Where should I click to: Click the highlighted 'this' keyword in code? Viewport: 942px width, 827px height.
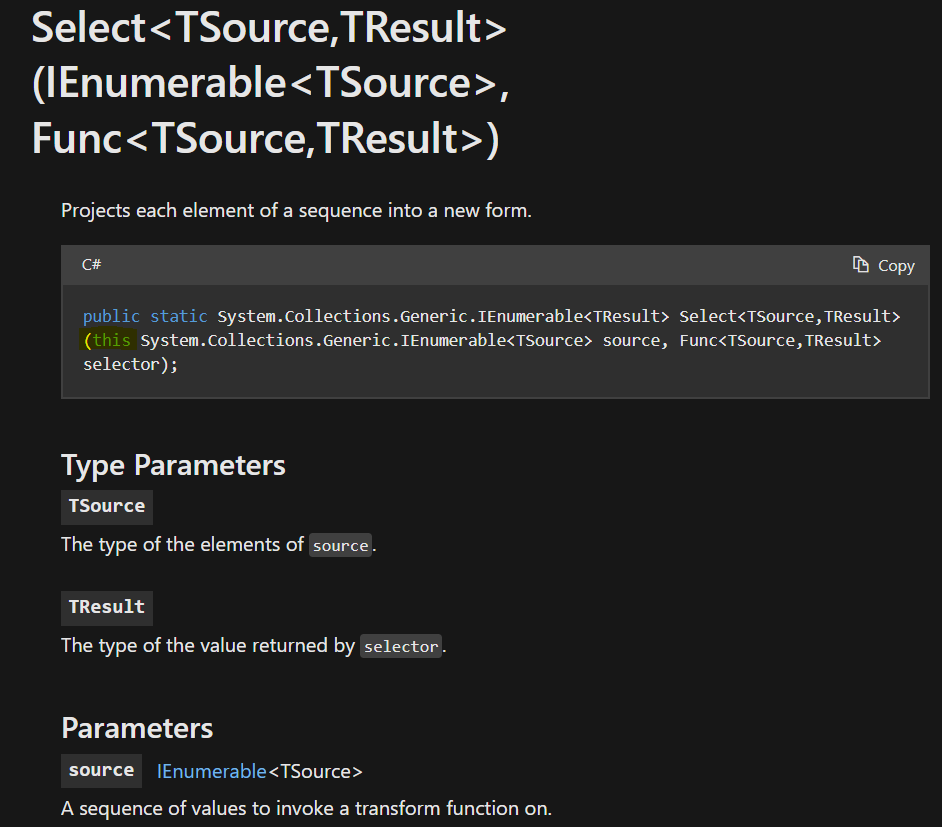click(110, 340)
